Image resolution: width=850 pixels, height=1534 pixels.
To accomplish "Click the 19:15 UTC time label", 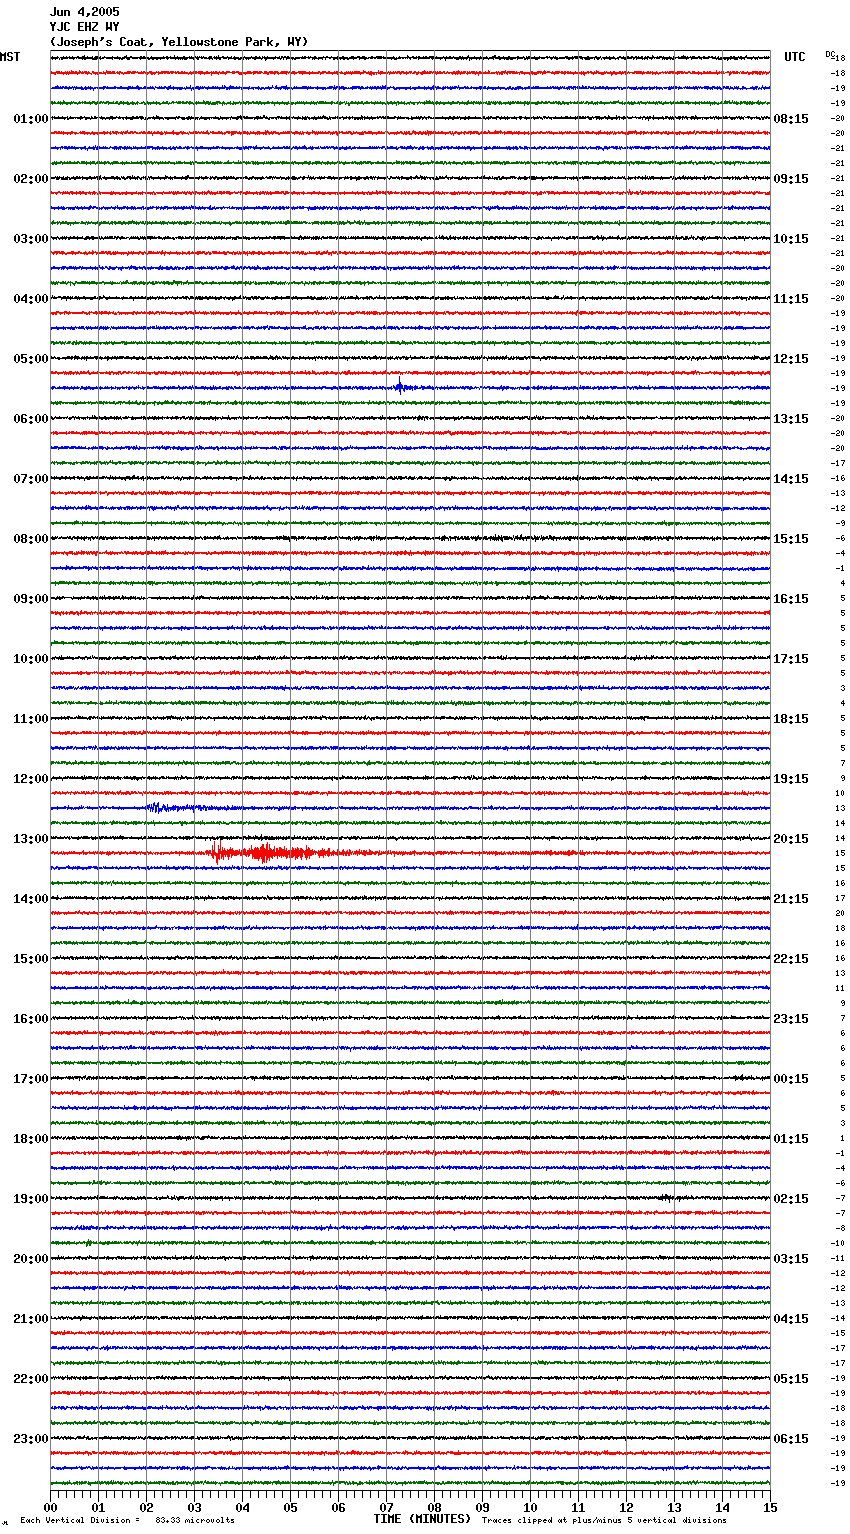I will 791,779.
